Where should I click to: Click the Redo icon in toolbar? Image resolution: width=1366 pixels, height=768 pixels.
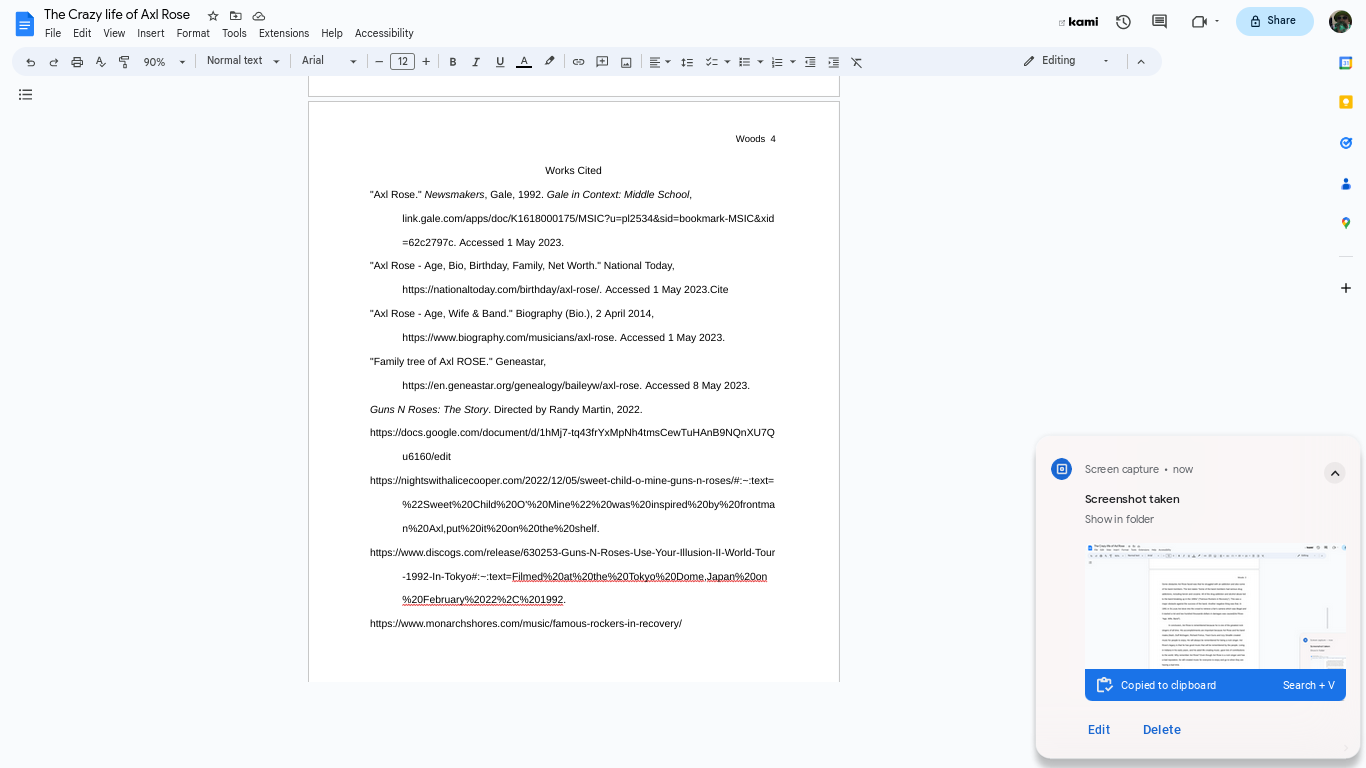[x=54, y=62]
